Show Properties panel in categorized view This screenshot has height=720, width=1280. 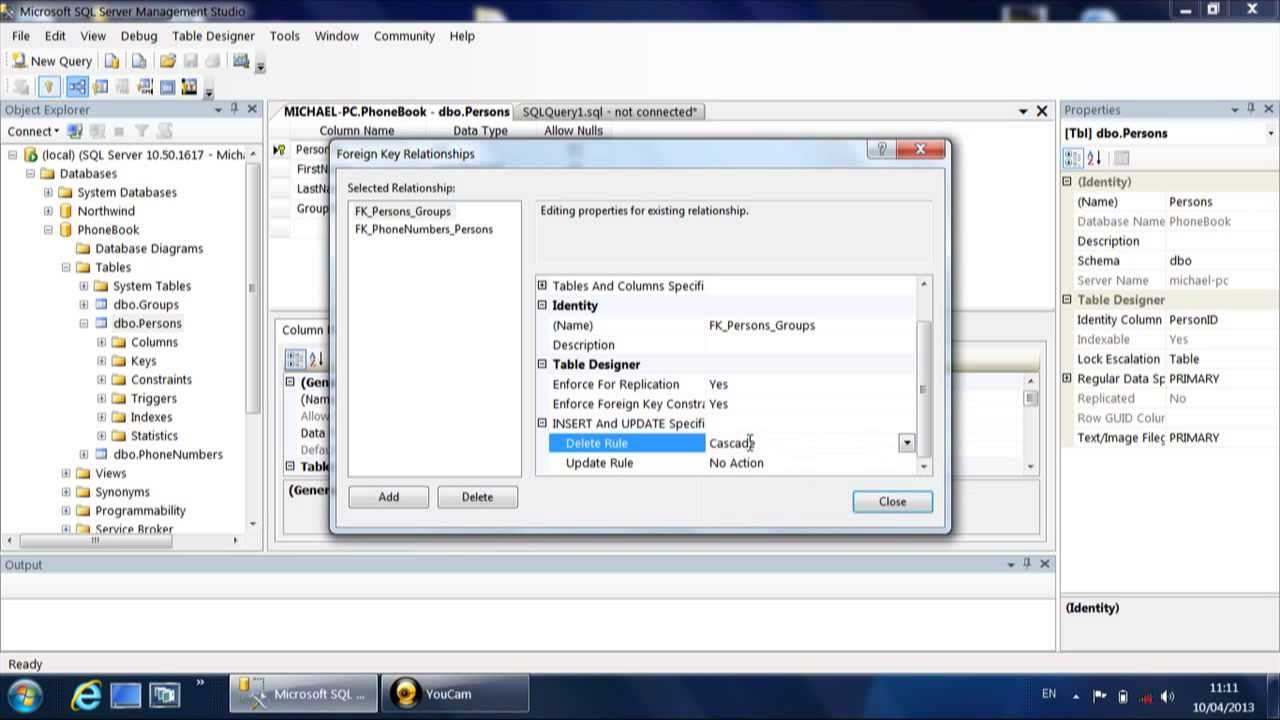(x=1073, y=158)
